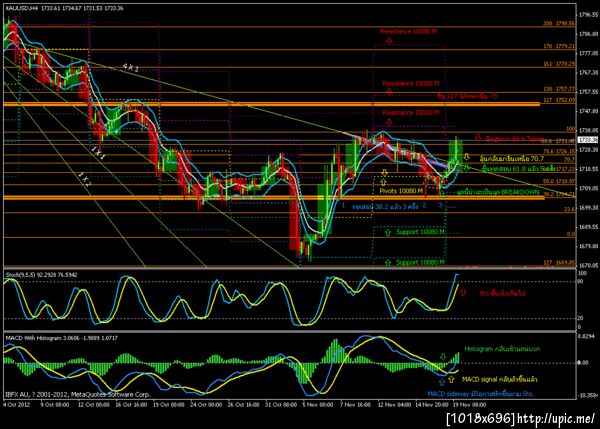Click the 1670.05 price axis label

tap(589, 265)
